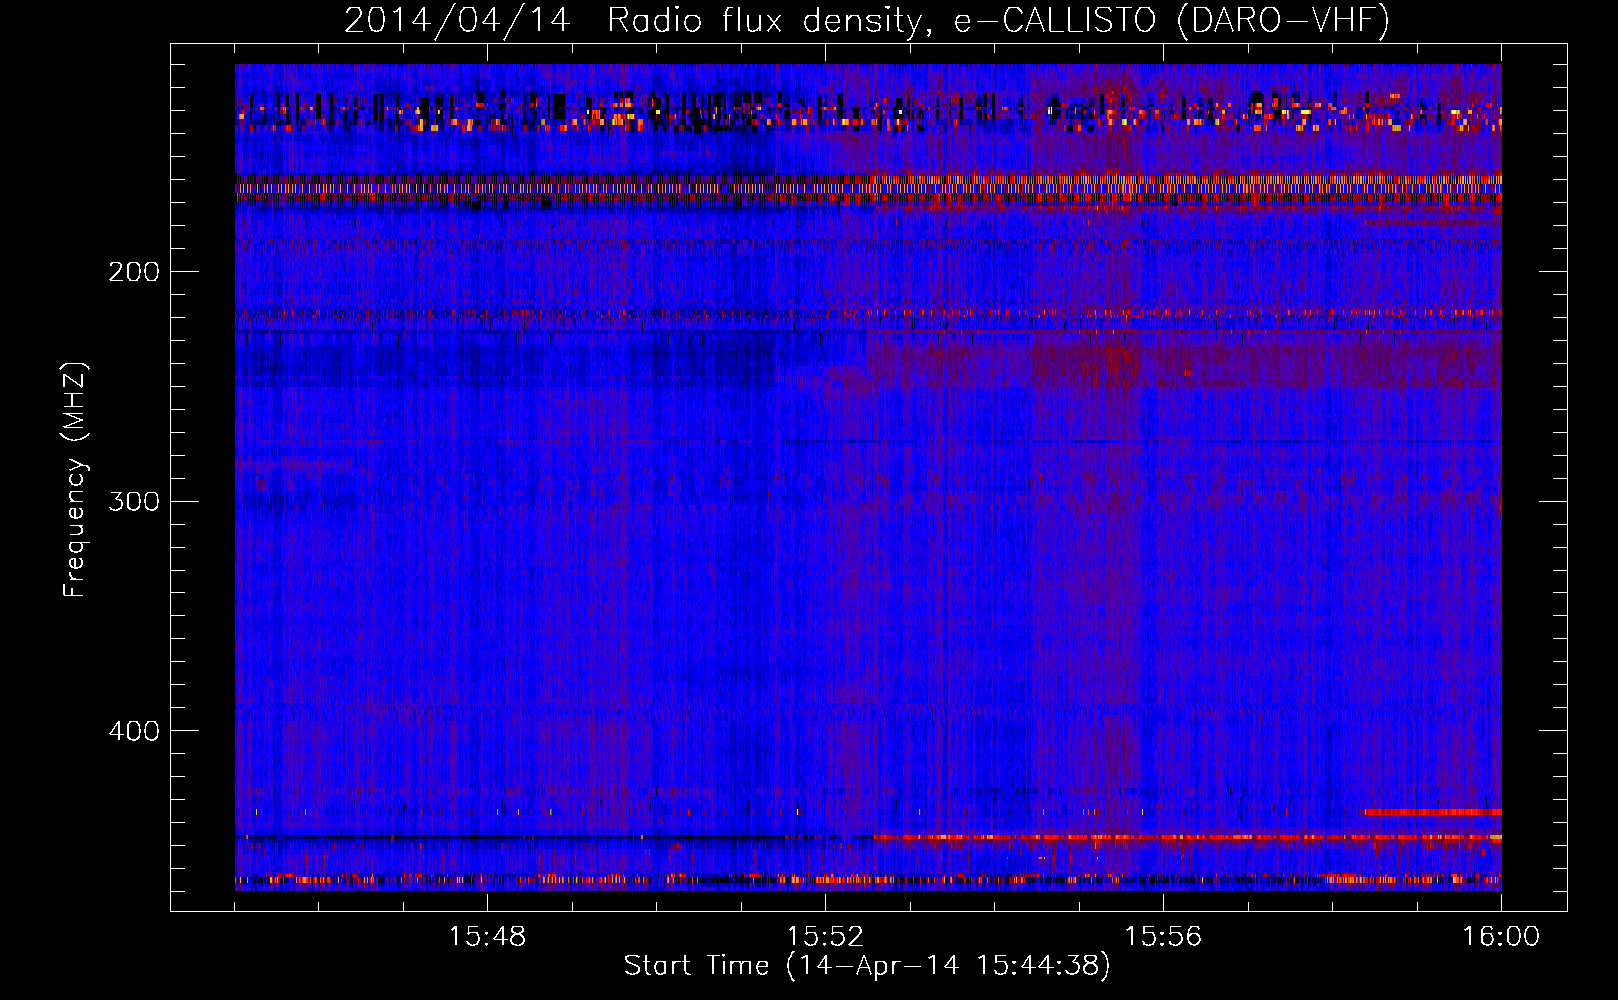
Task: Select the '300' frequency axis label
Action: point(134,501)
